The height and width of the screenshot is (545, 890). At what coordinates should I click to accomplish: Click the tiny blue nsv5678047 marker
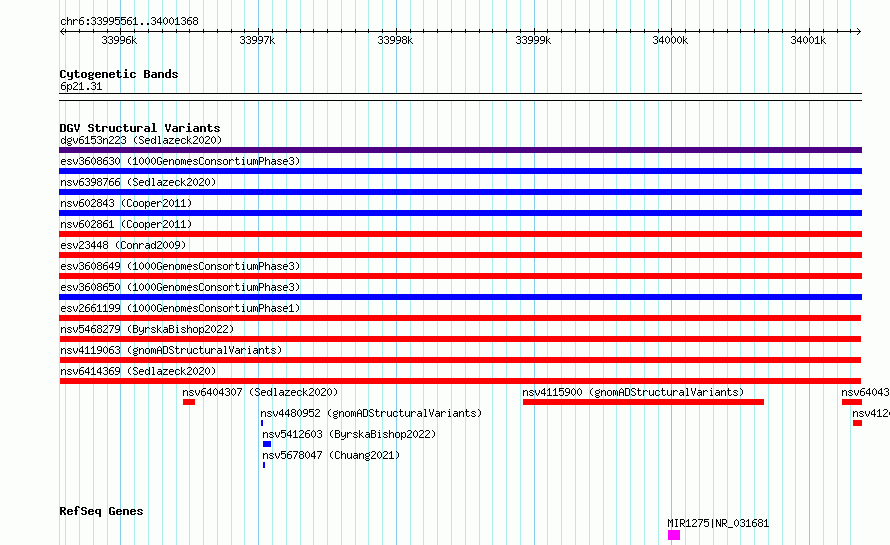tap(264, 465)
